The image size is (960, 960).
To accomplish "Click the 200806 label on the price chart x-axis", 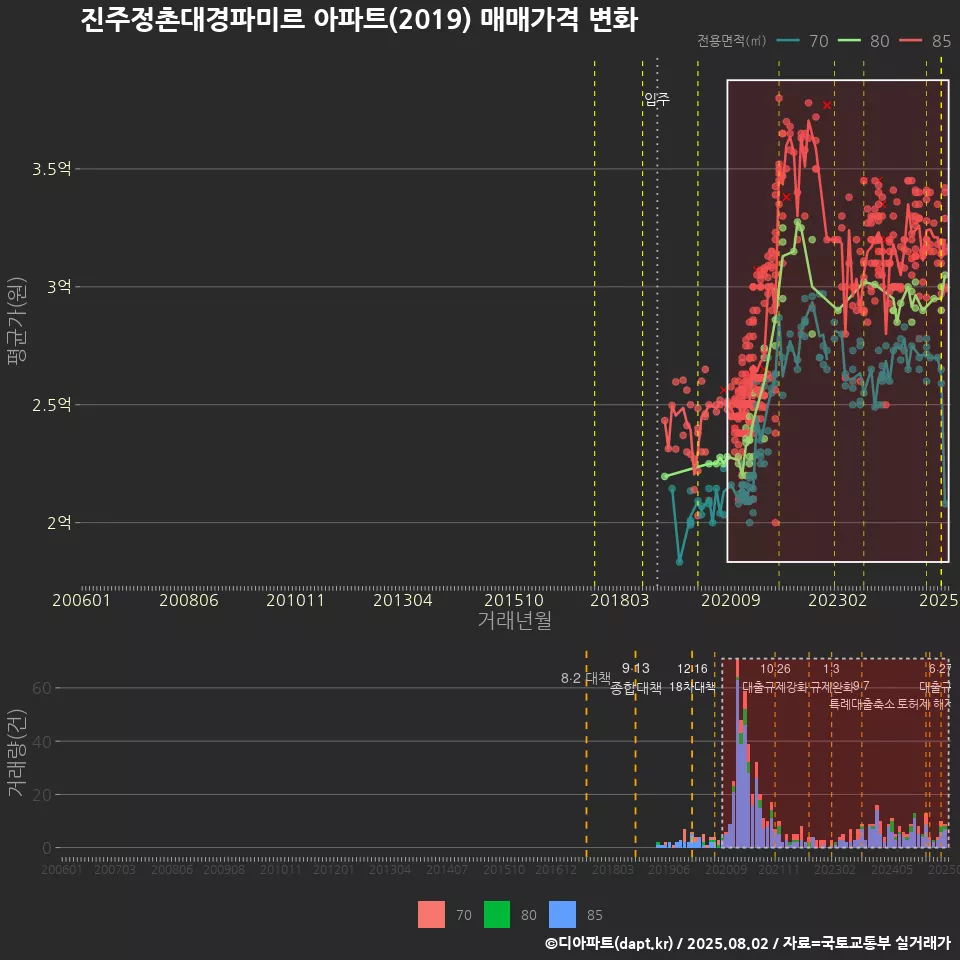I will click(189, 600).
